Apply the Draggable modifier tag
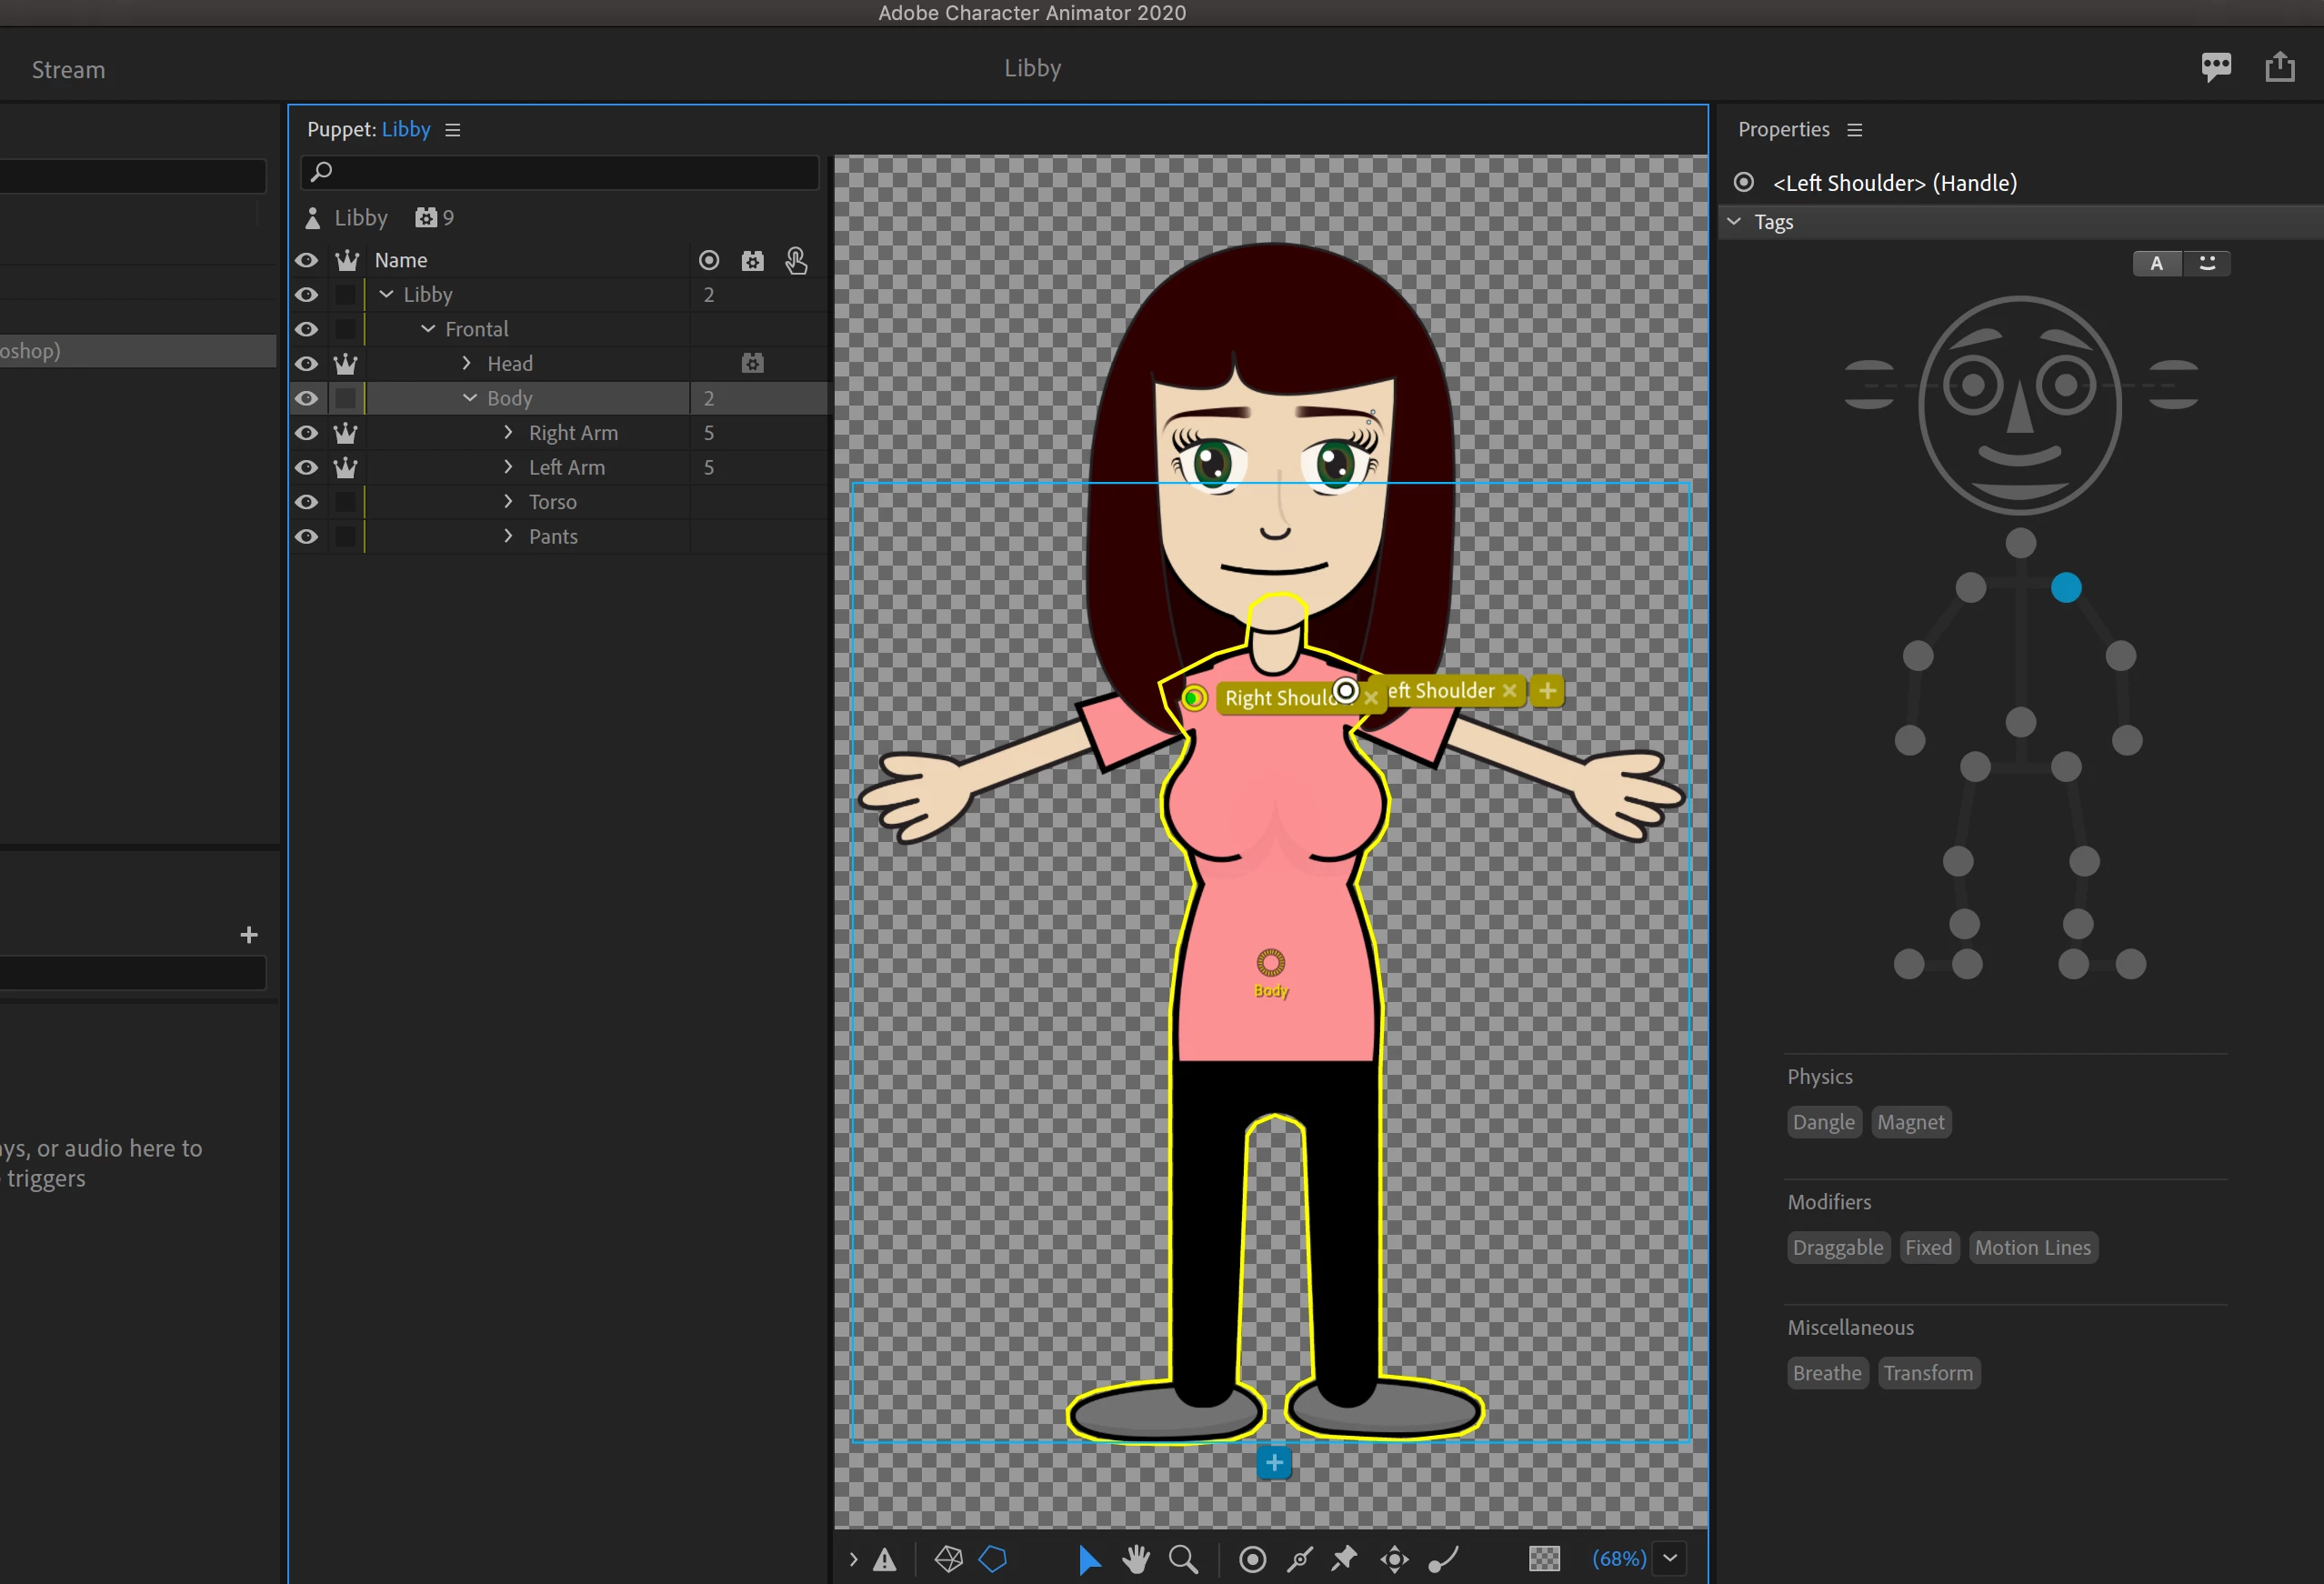This screenshot has width=2324, height=1584. click(x=1837, y=1247)
